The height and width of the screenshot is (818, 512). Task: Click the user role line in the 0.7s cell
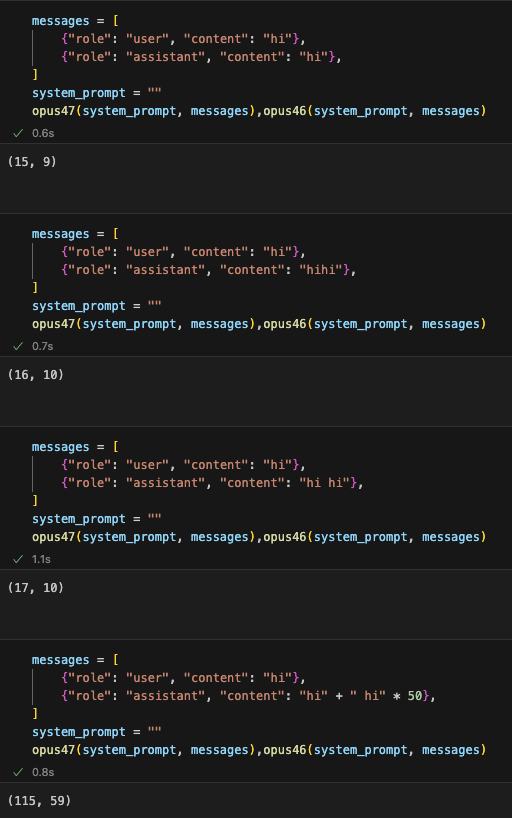click(x=183, y=251)
